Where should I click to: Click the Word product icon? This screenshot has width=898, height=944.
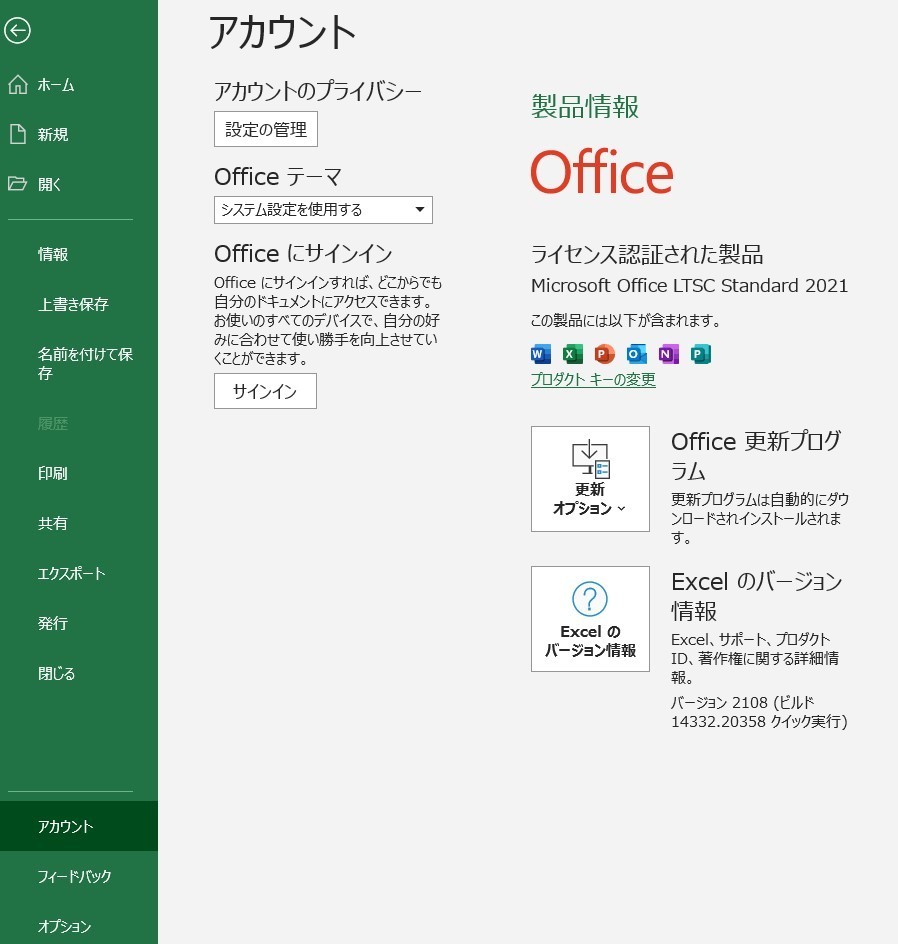tap(540, 353)
